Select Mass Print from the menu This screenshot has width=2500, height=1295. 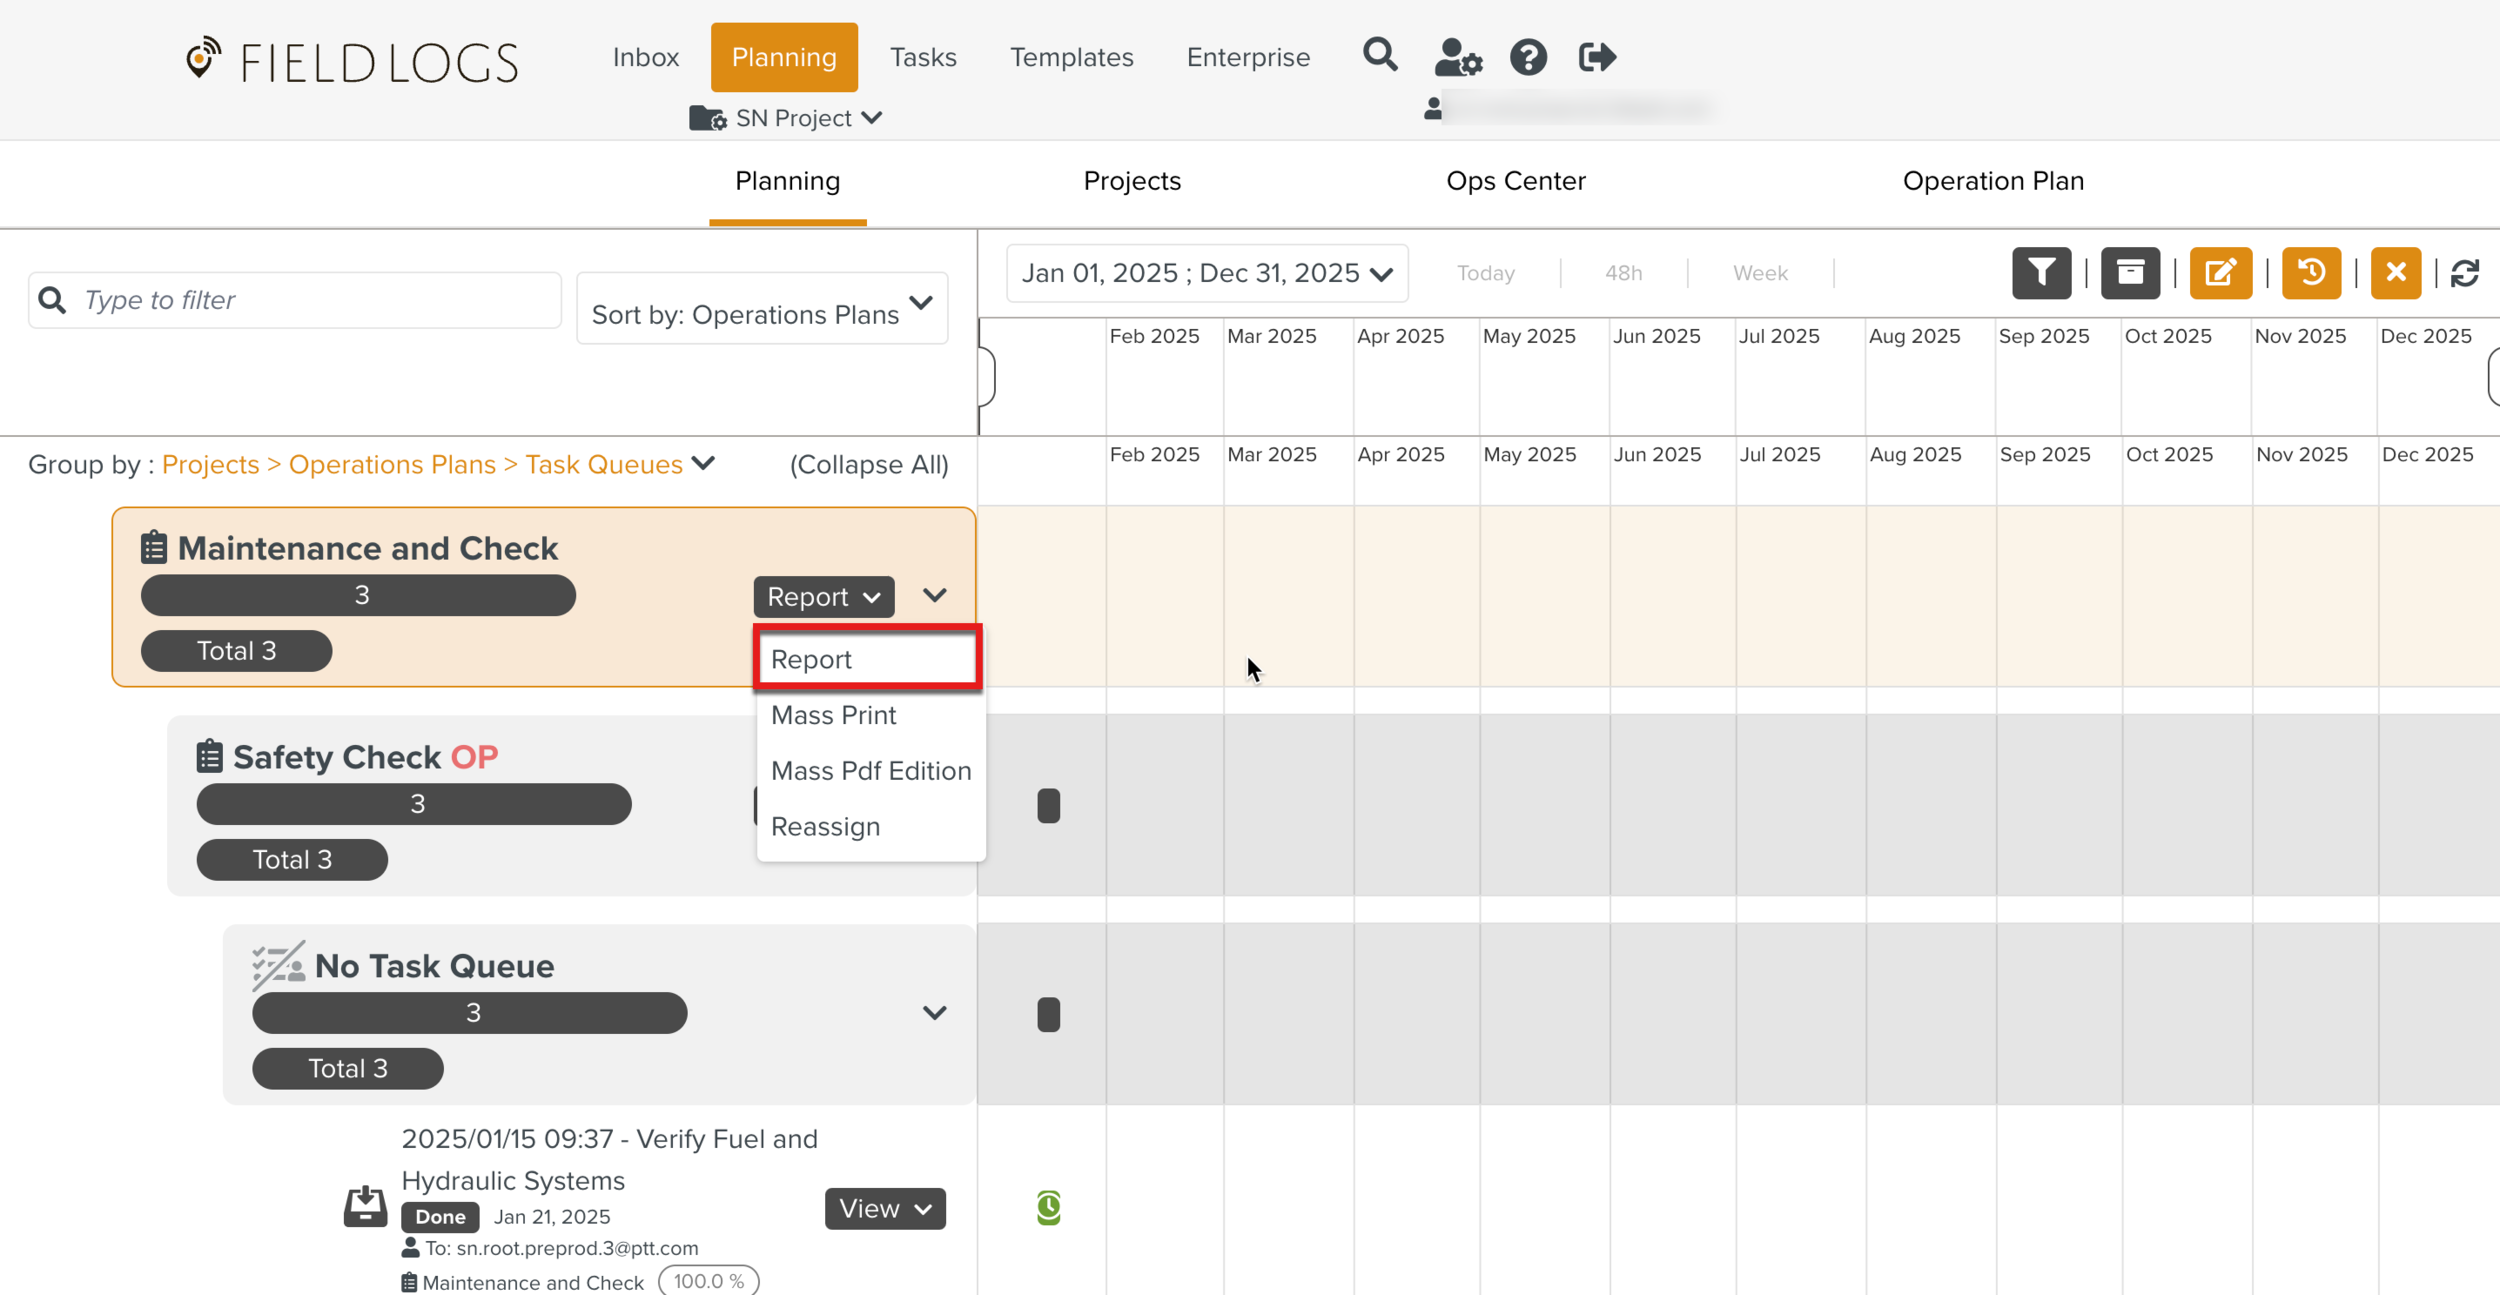(833, 715)
